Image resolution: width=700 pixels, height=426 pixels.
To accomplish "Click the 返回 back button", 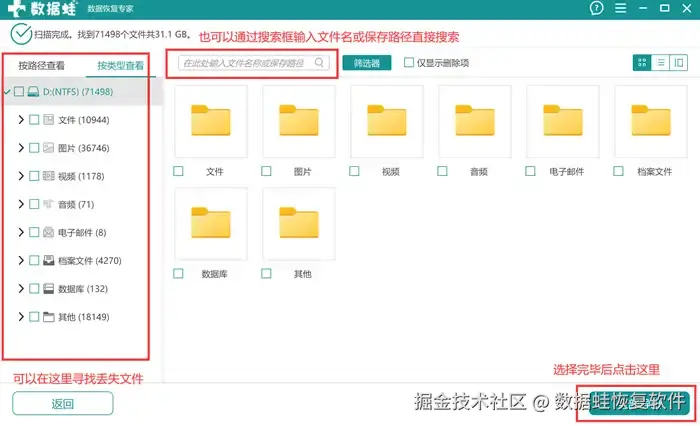I will point(62,404).
